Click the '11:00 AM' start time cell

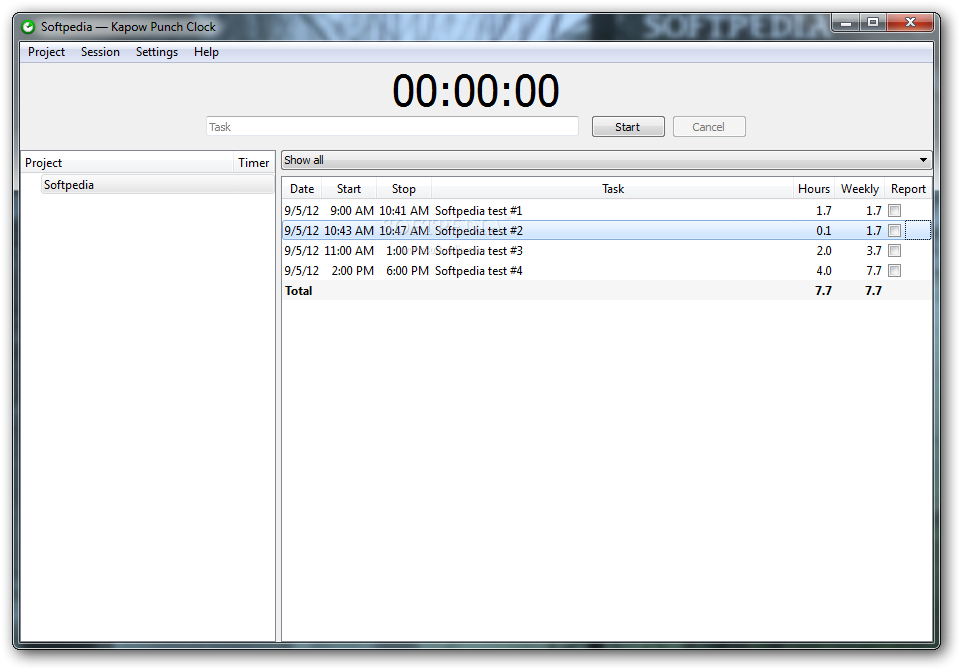(x=349, y=251)
